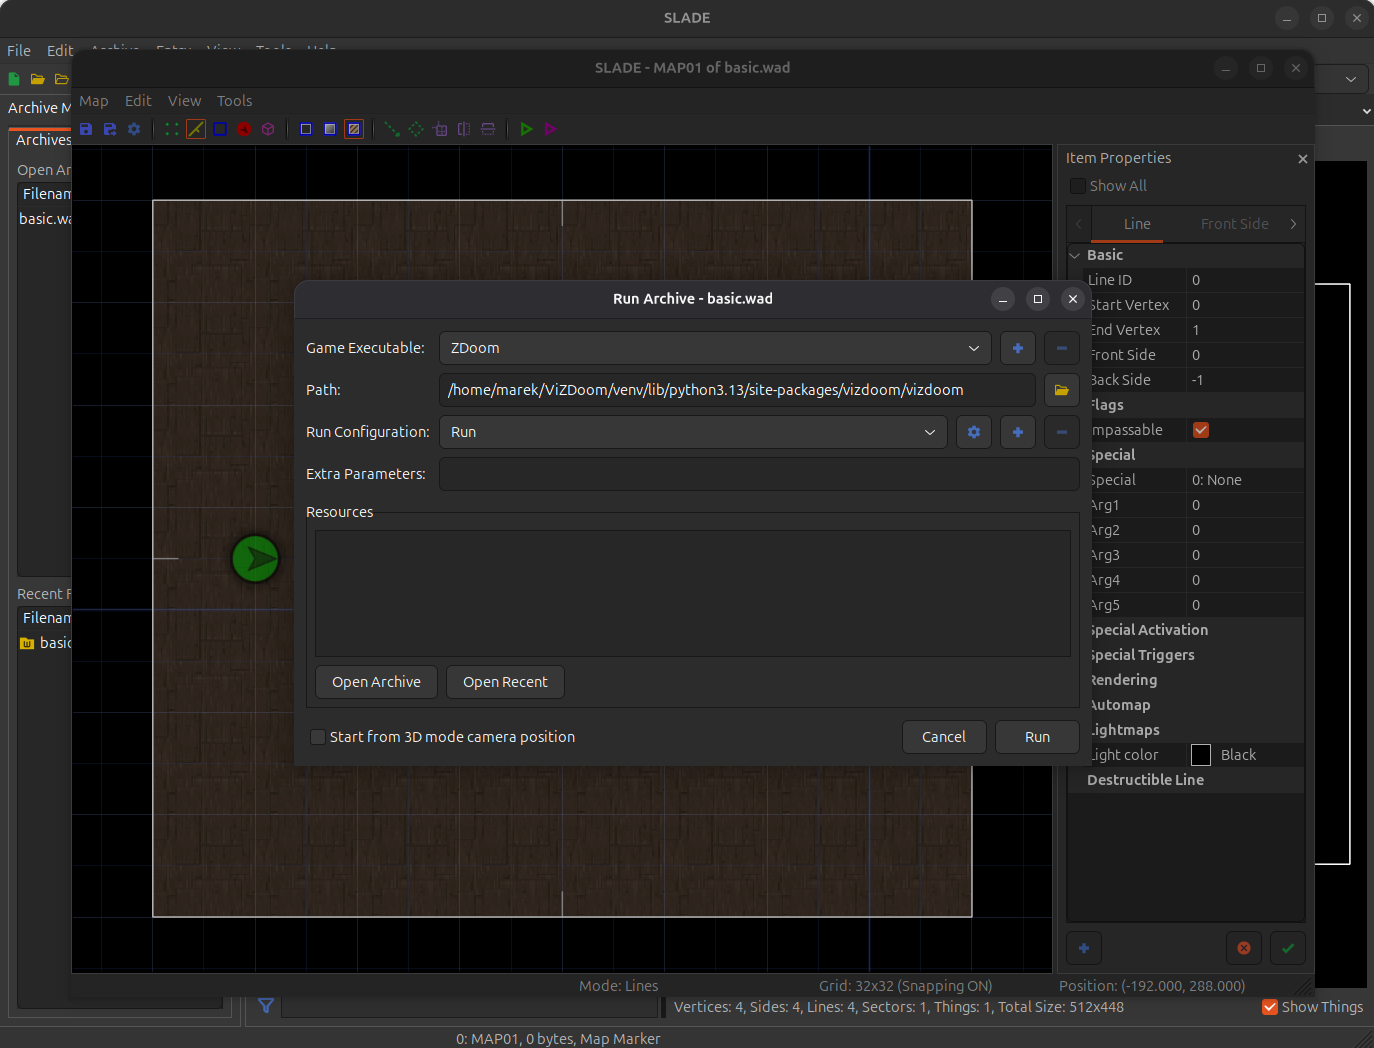Open map settings with the gear toolbar icon
The image size is (1374, 1048).
(x=134, y=129)
